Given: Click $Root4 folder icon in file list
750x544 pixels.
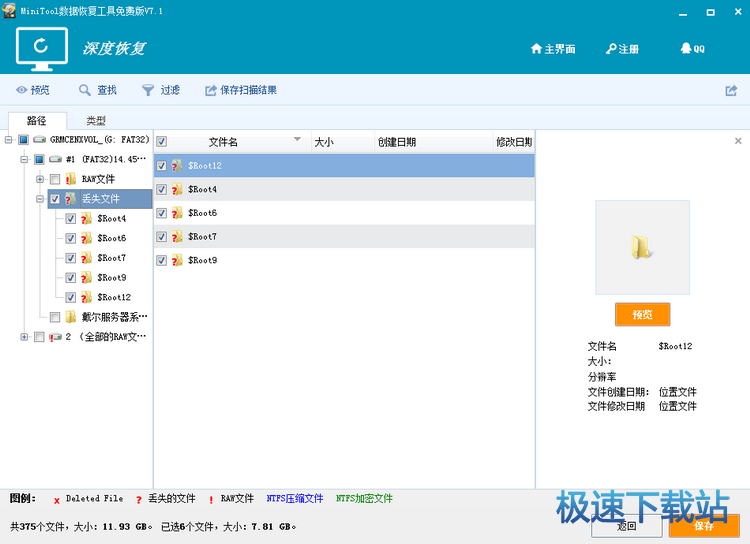Looking at the screenshot, I should point(177,189).
